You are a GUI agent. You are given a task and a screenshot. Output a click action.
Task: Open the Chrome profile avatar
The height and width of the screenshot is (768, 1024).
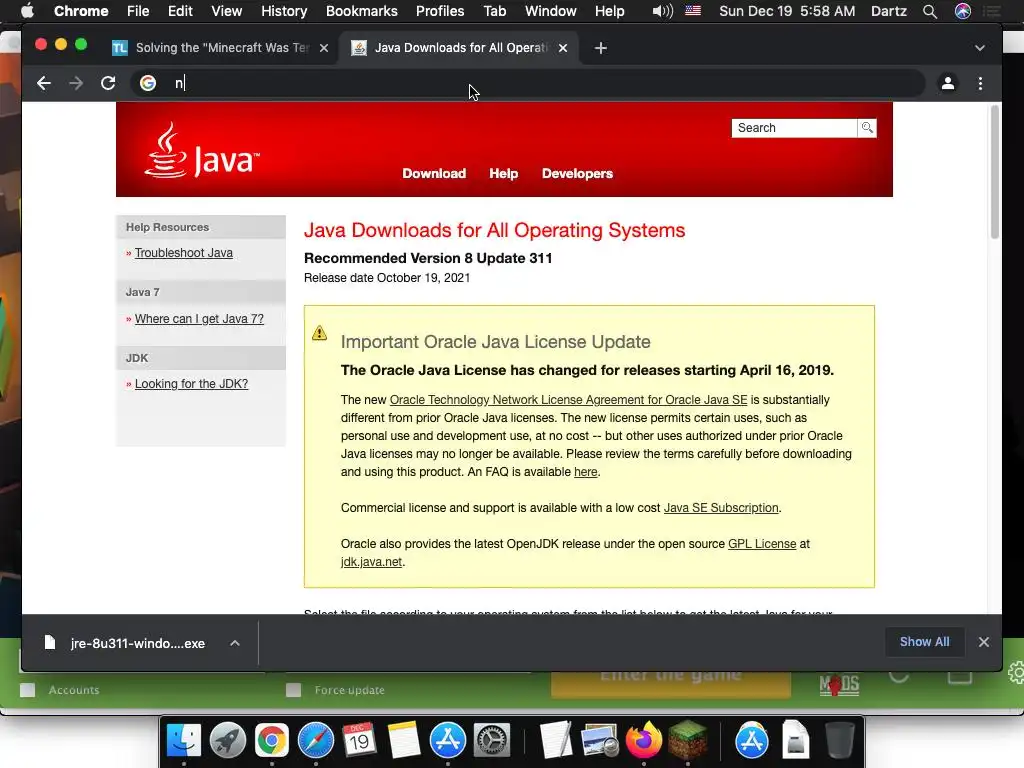[x=948, y=83]
